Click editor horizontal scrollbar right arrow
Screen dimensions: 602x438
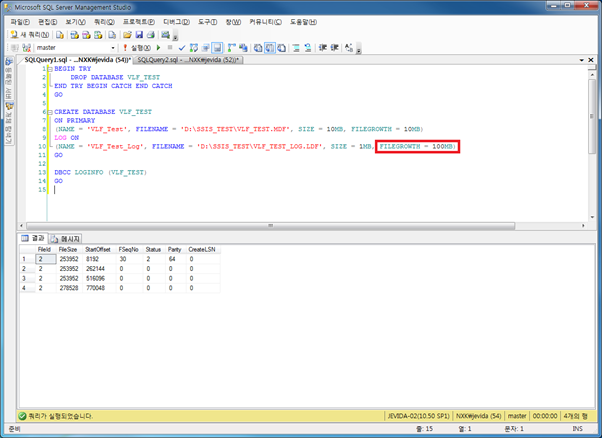[583, 226]
